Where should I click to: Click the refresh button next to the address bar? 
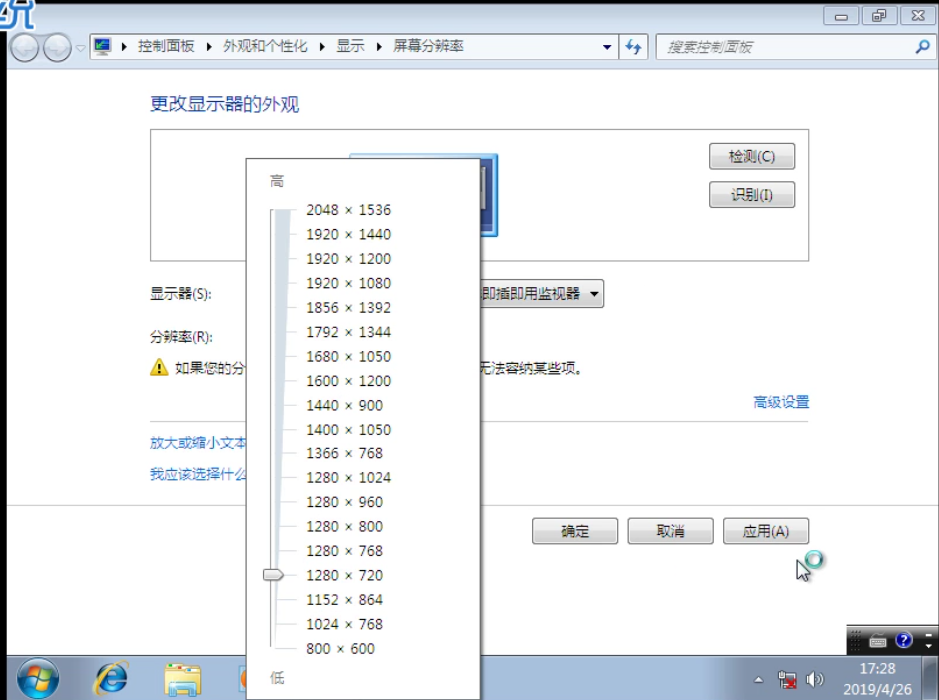coord(633,47)
